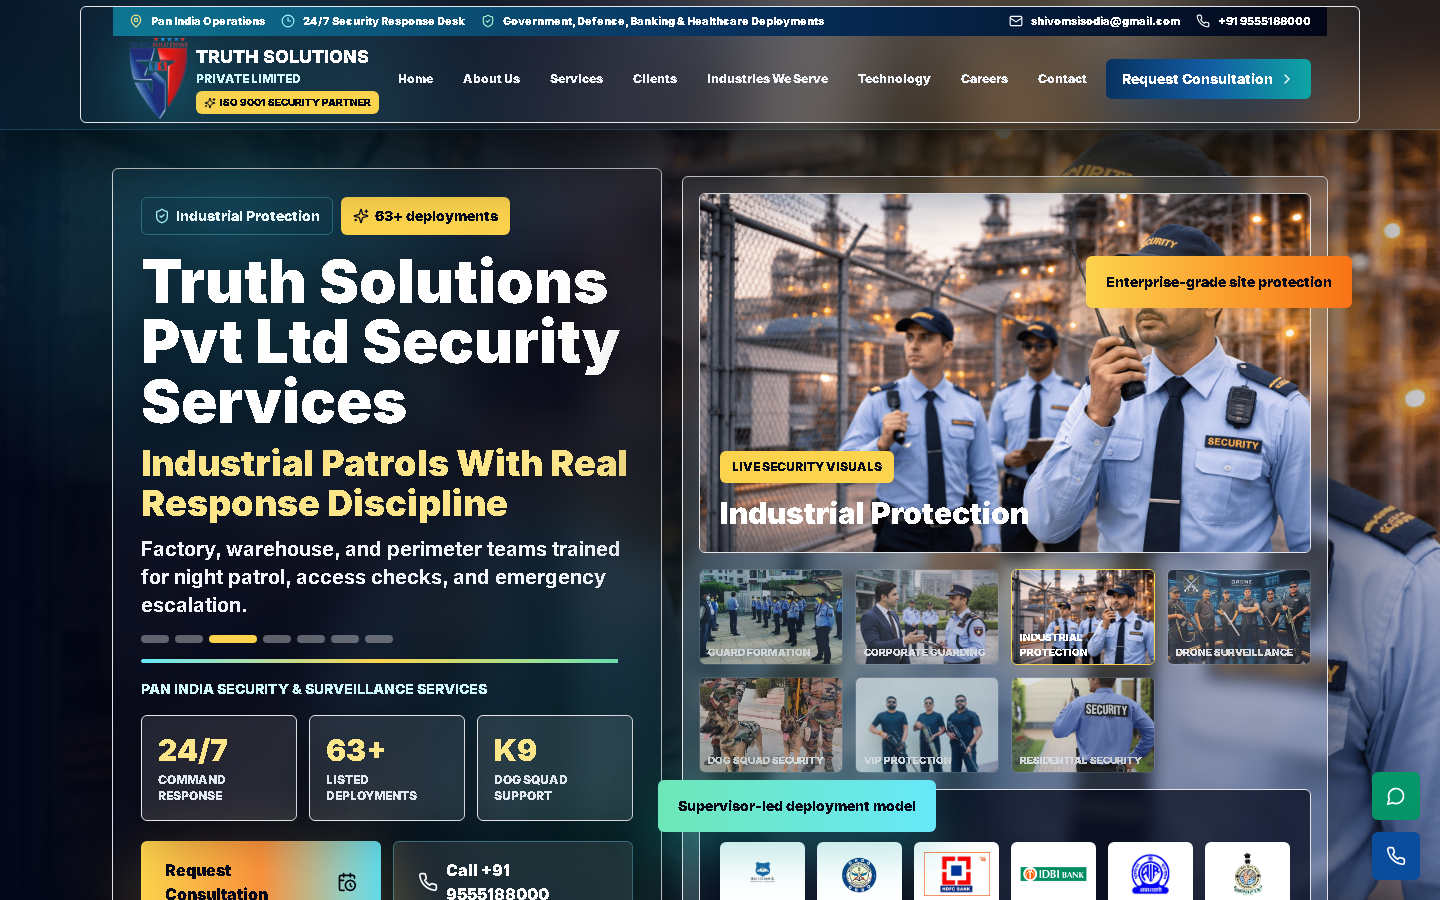This screenshot has height=900, width=1440.
Task: Click the +91 9555188000 number in the top bar
Action: click(1264, 21)
